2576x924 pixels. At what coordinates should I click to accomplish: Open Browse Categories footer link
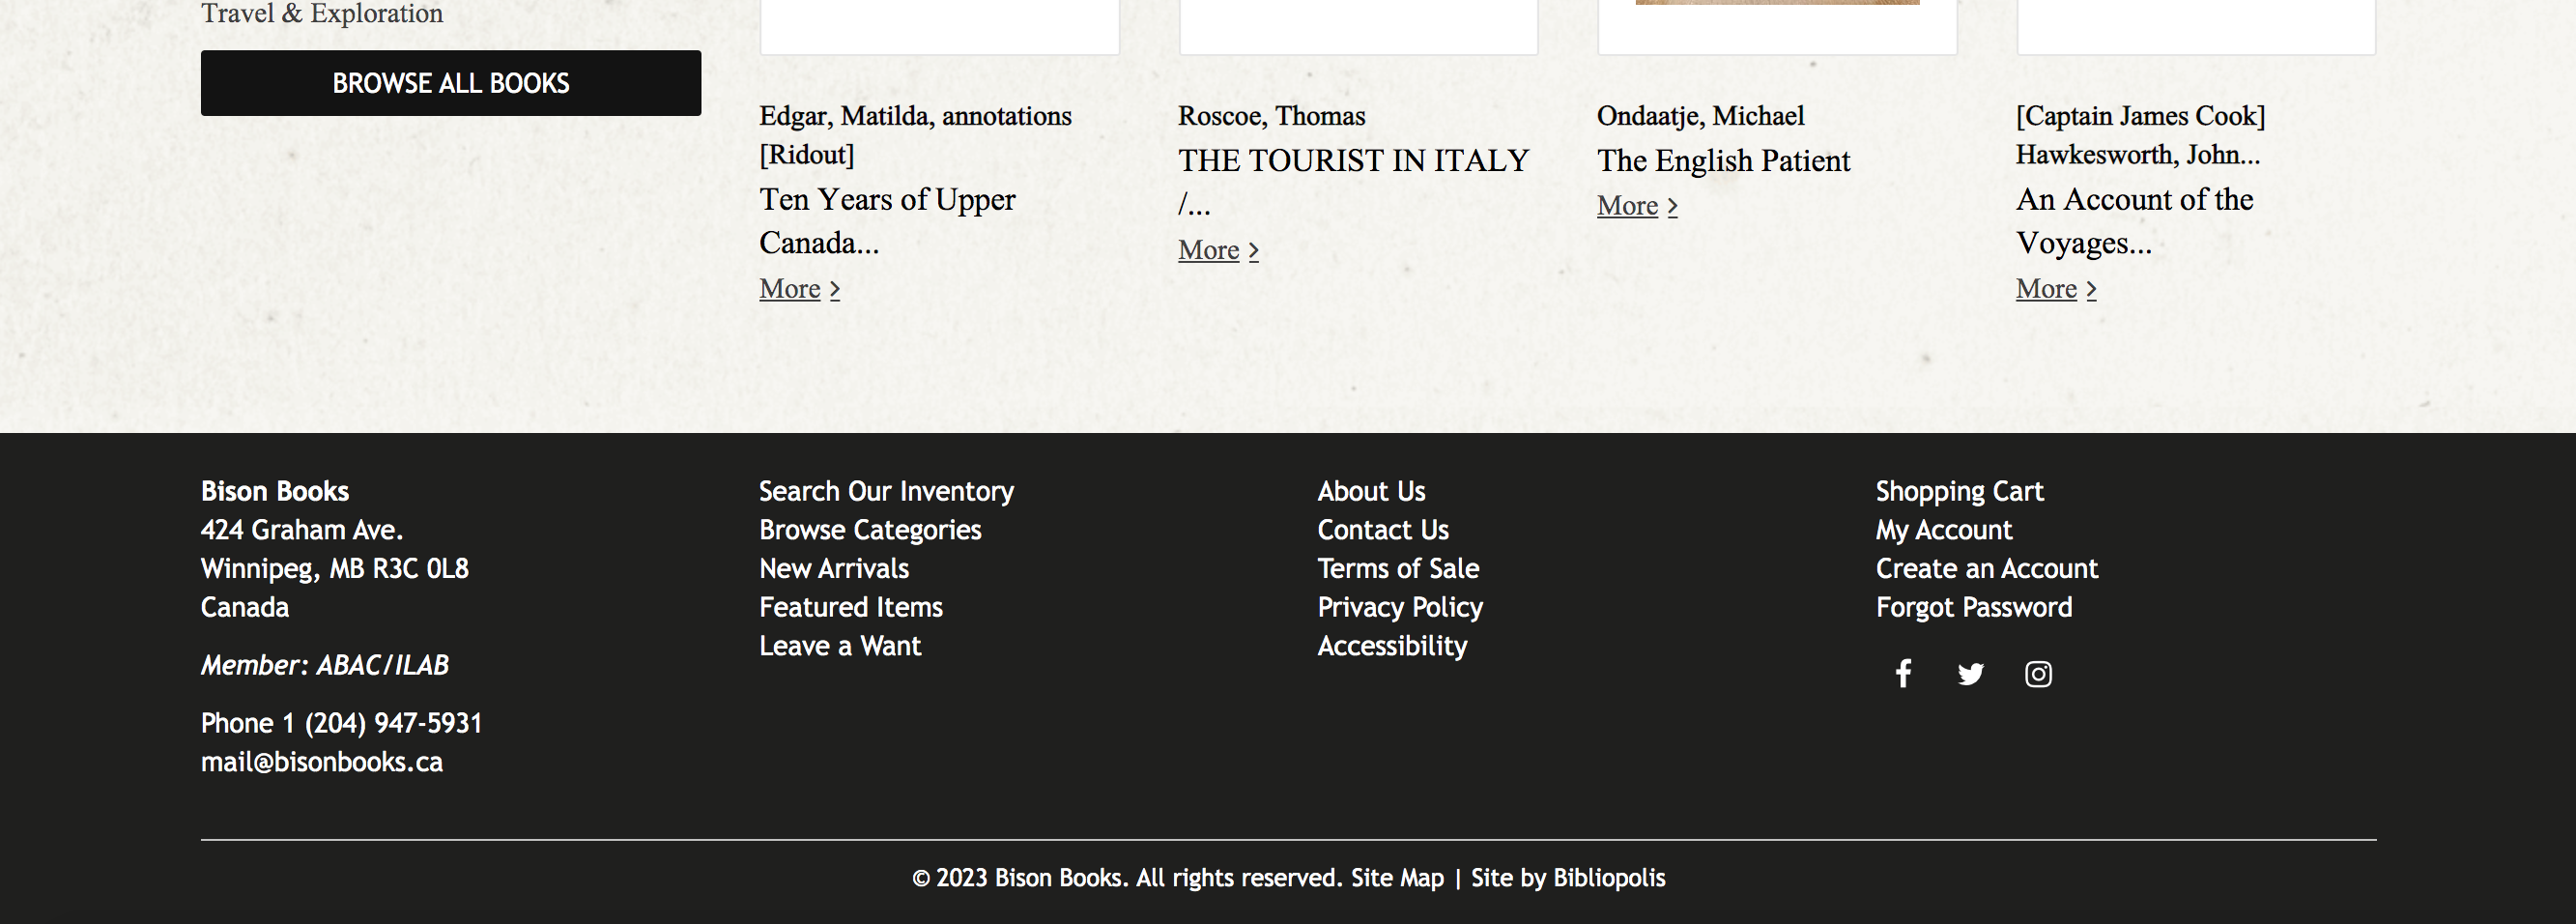click(x=870, y=530)
